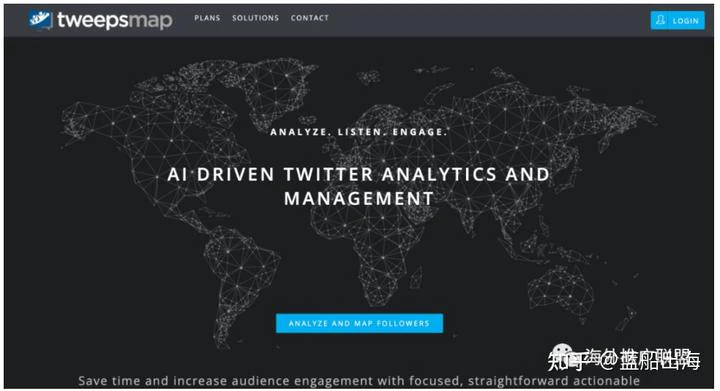Click the ANALYZE. LISTEN. ENGAGE. tagline
The width and height of the screenshot is (720, 391).
tap(359, 132)
